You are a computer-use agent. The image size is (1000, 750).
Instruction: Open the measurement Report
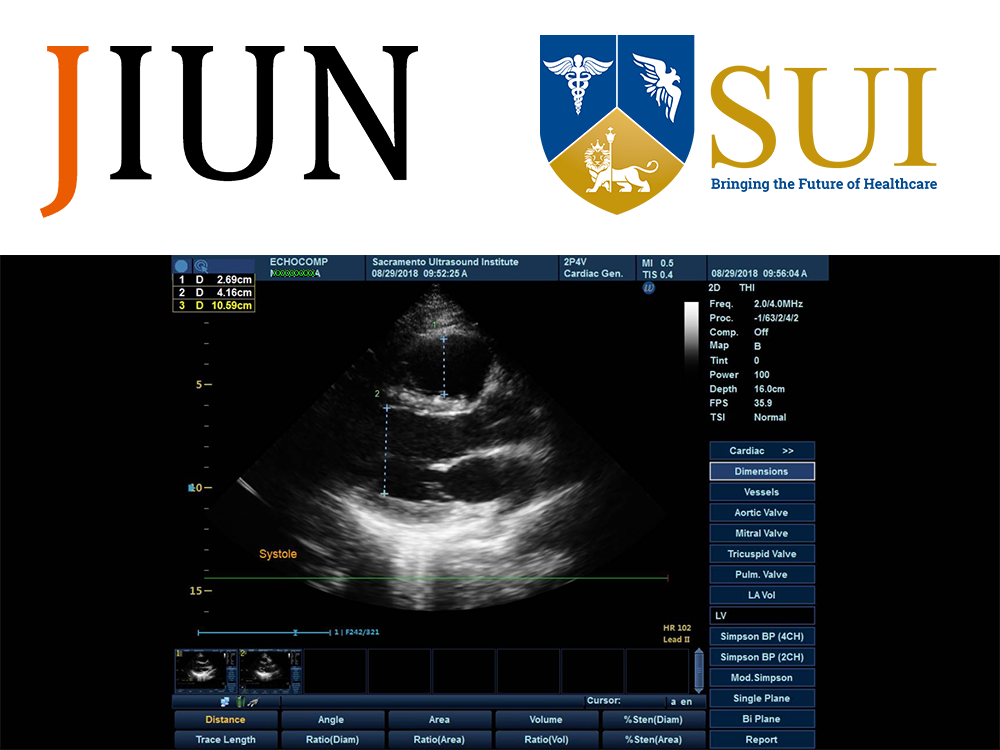[x=762, y=740]
